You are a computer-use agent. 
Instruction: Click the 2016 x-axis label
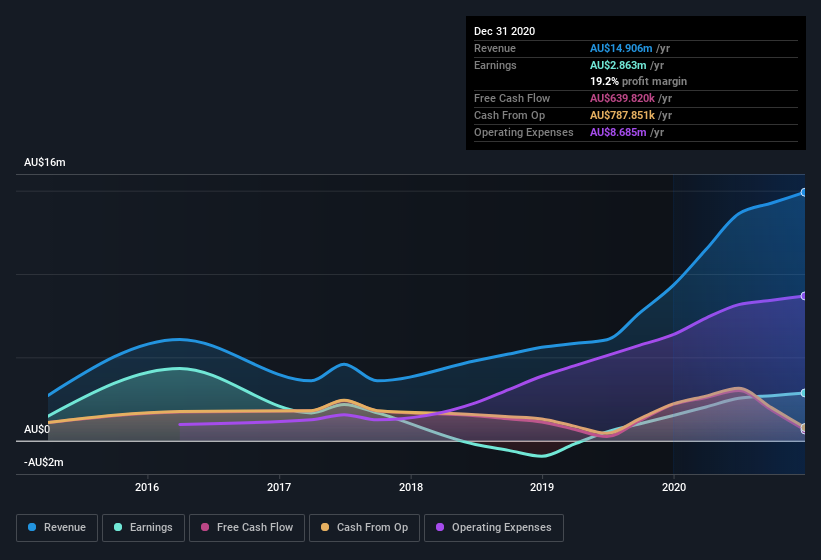pos(147,487)
